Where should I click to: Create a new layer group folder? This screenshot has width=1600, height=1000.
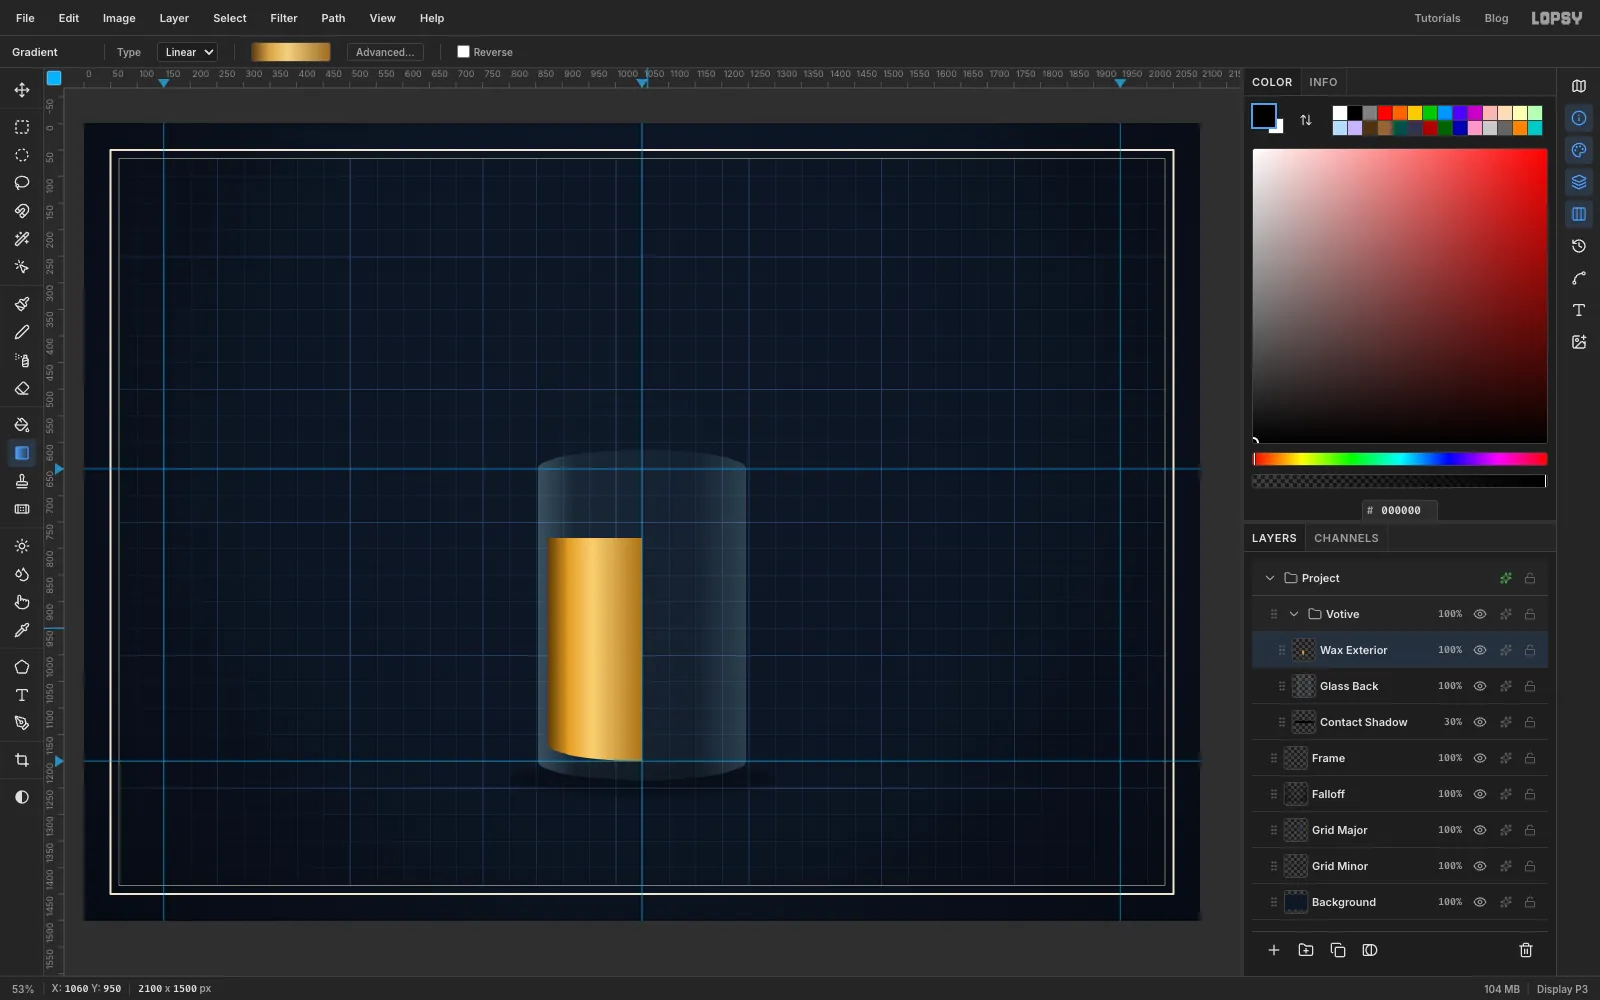[1306, 950]
